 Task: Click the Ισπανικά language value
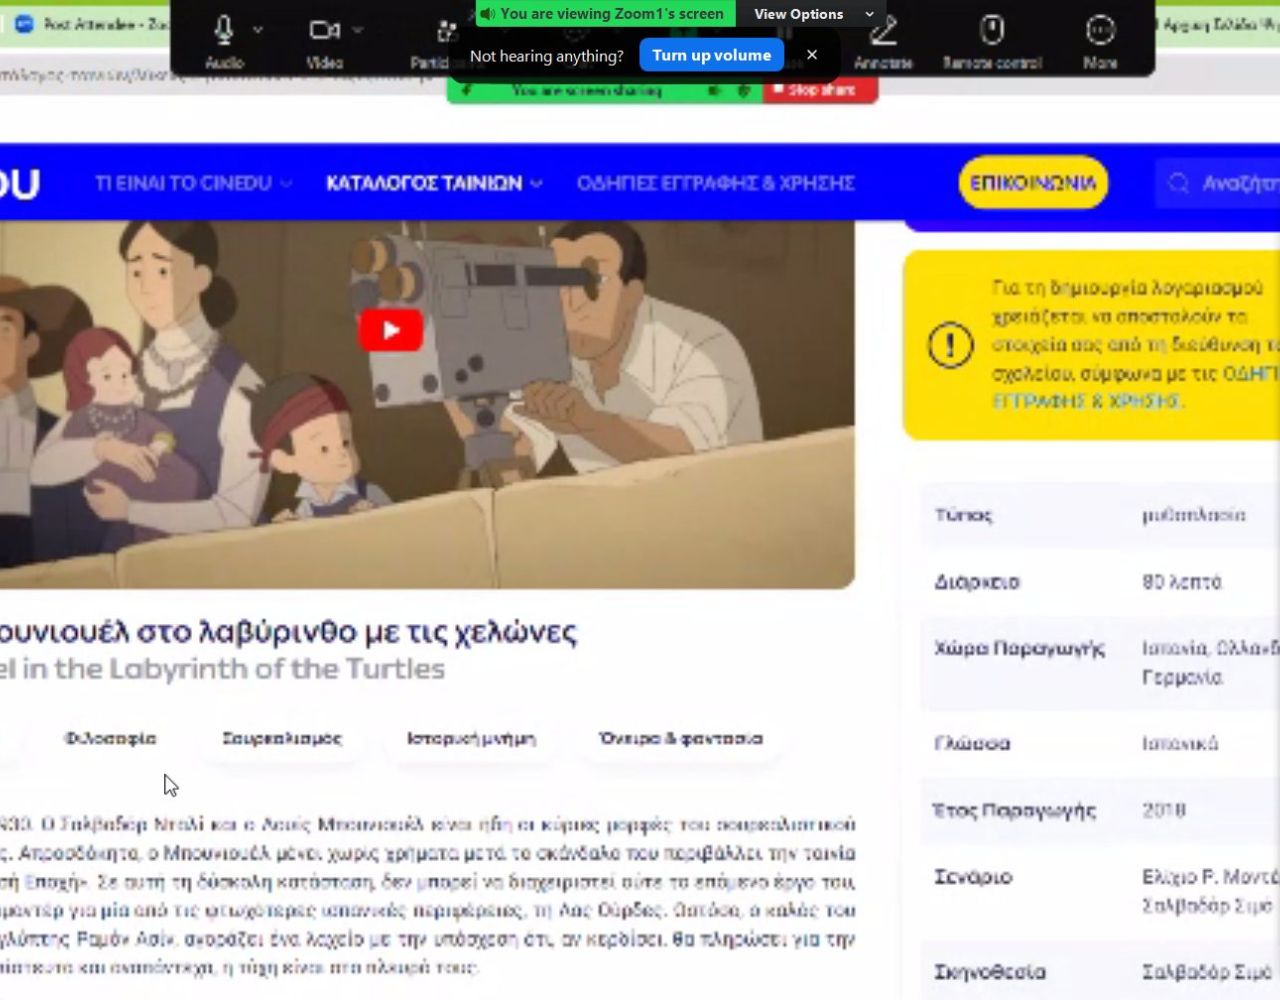(1180, 743)
